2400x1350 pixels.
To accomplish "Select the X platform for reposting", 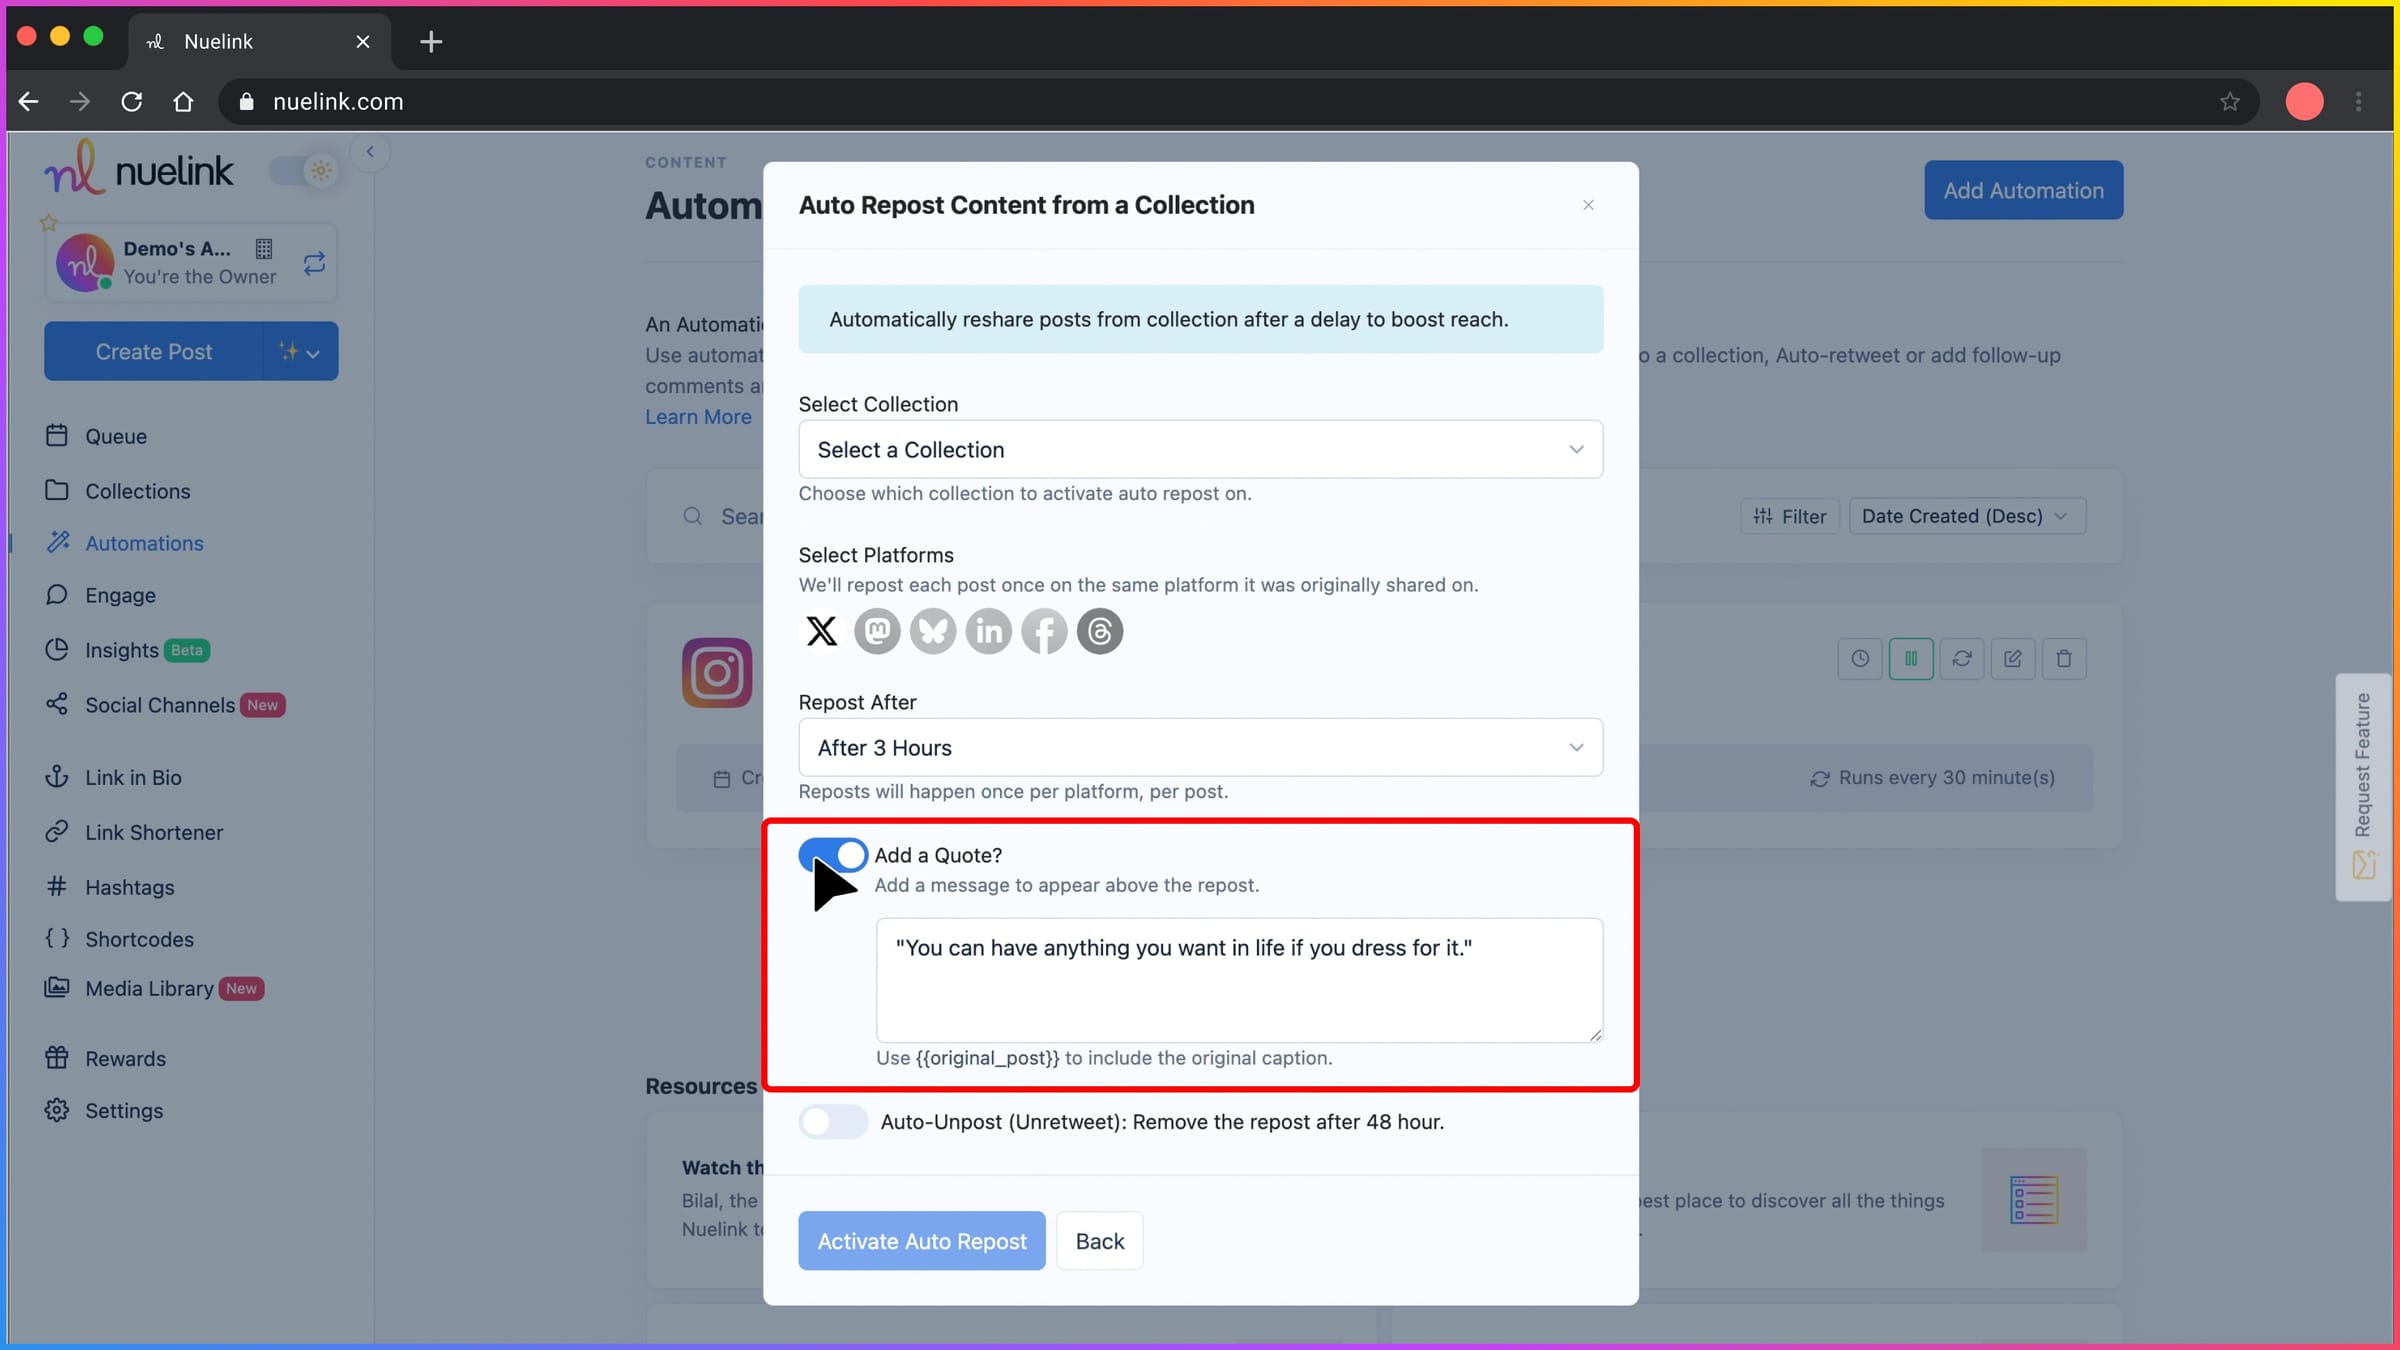I will [x=821, y=631].
